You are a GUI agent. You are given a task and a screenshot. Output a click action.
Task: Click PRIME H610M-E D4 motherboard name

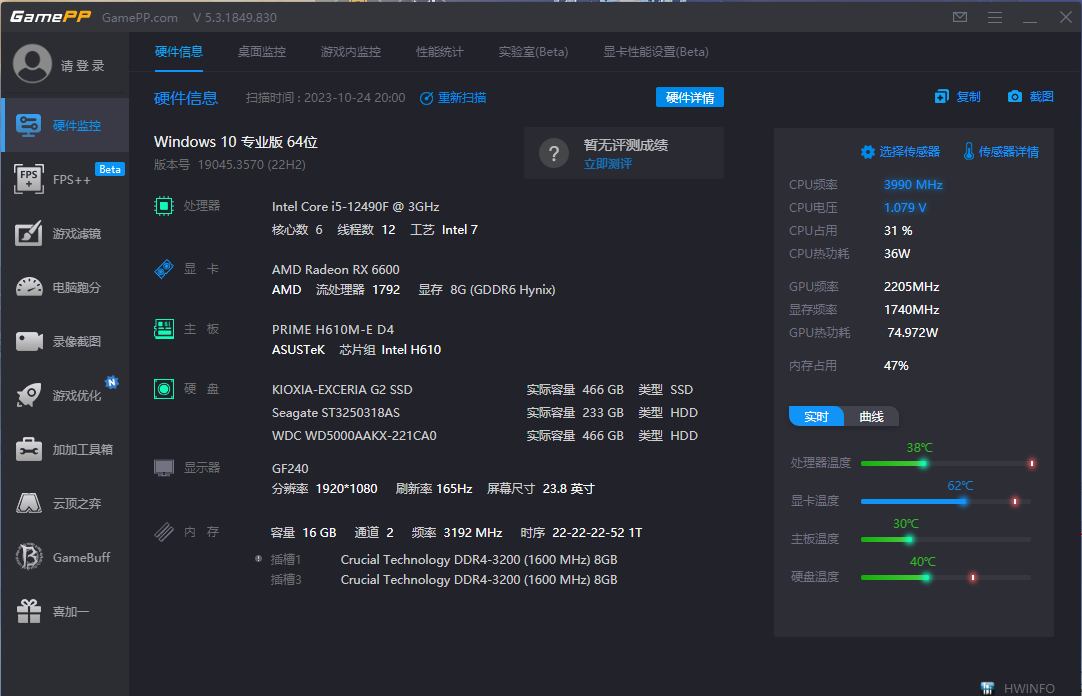click(x=333, y=329)
